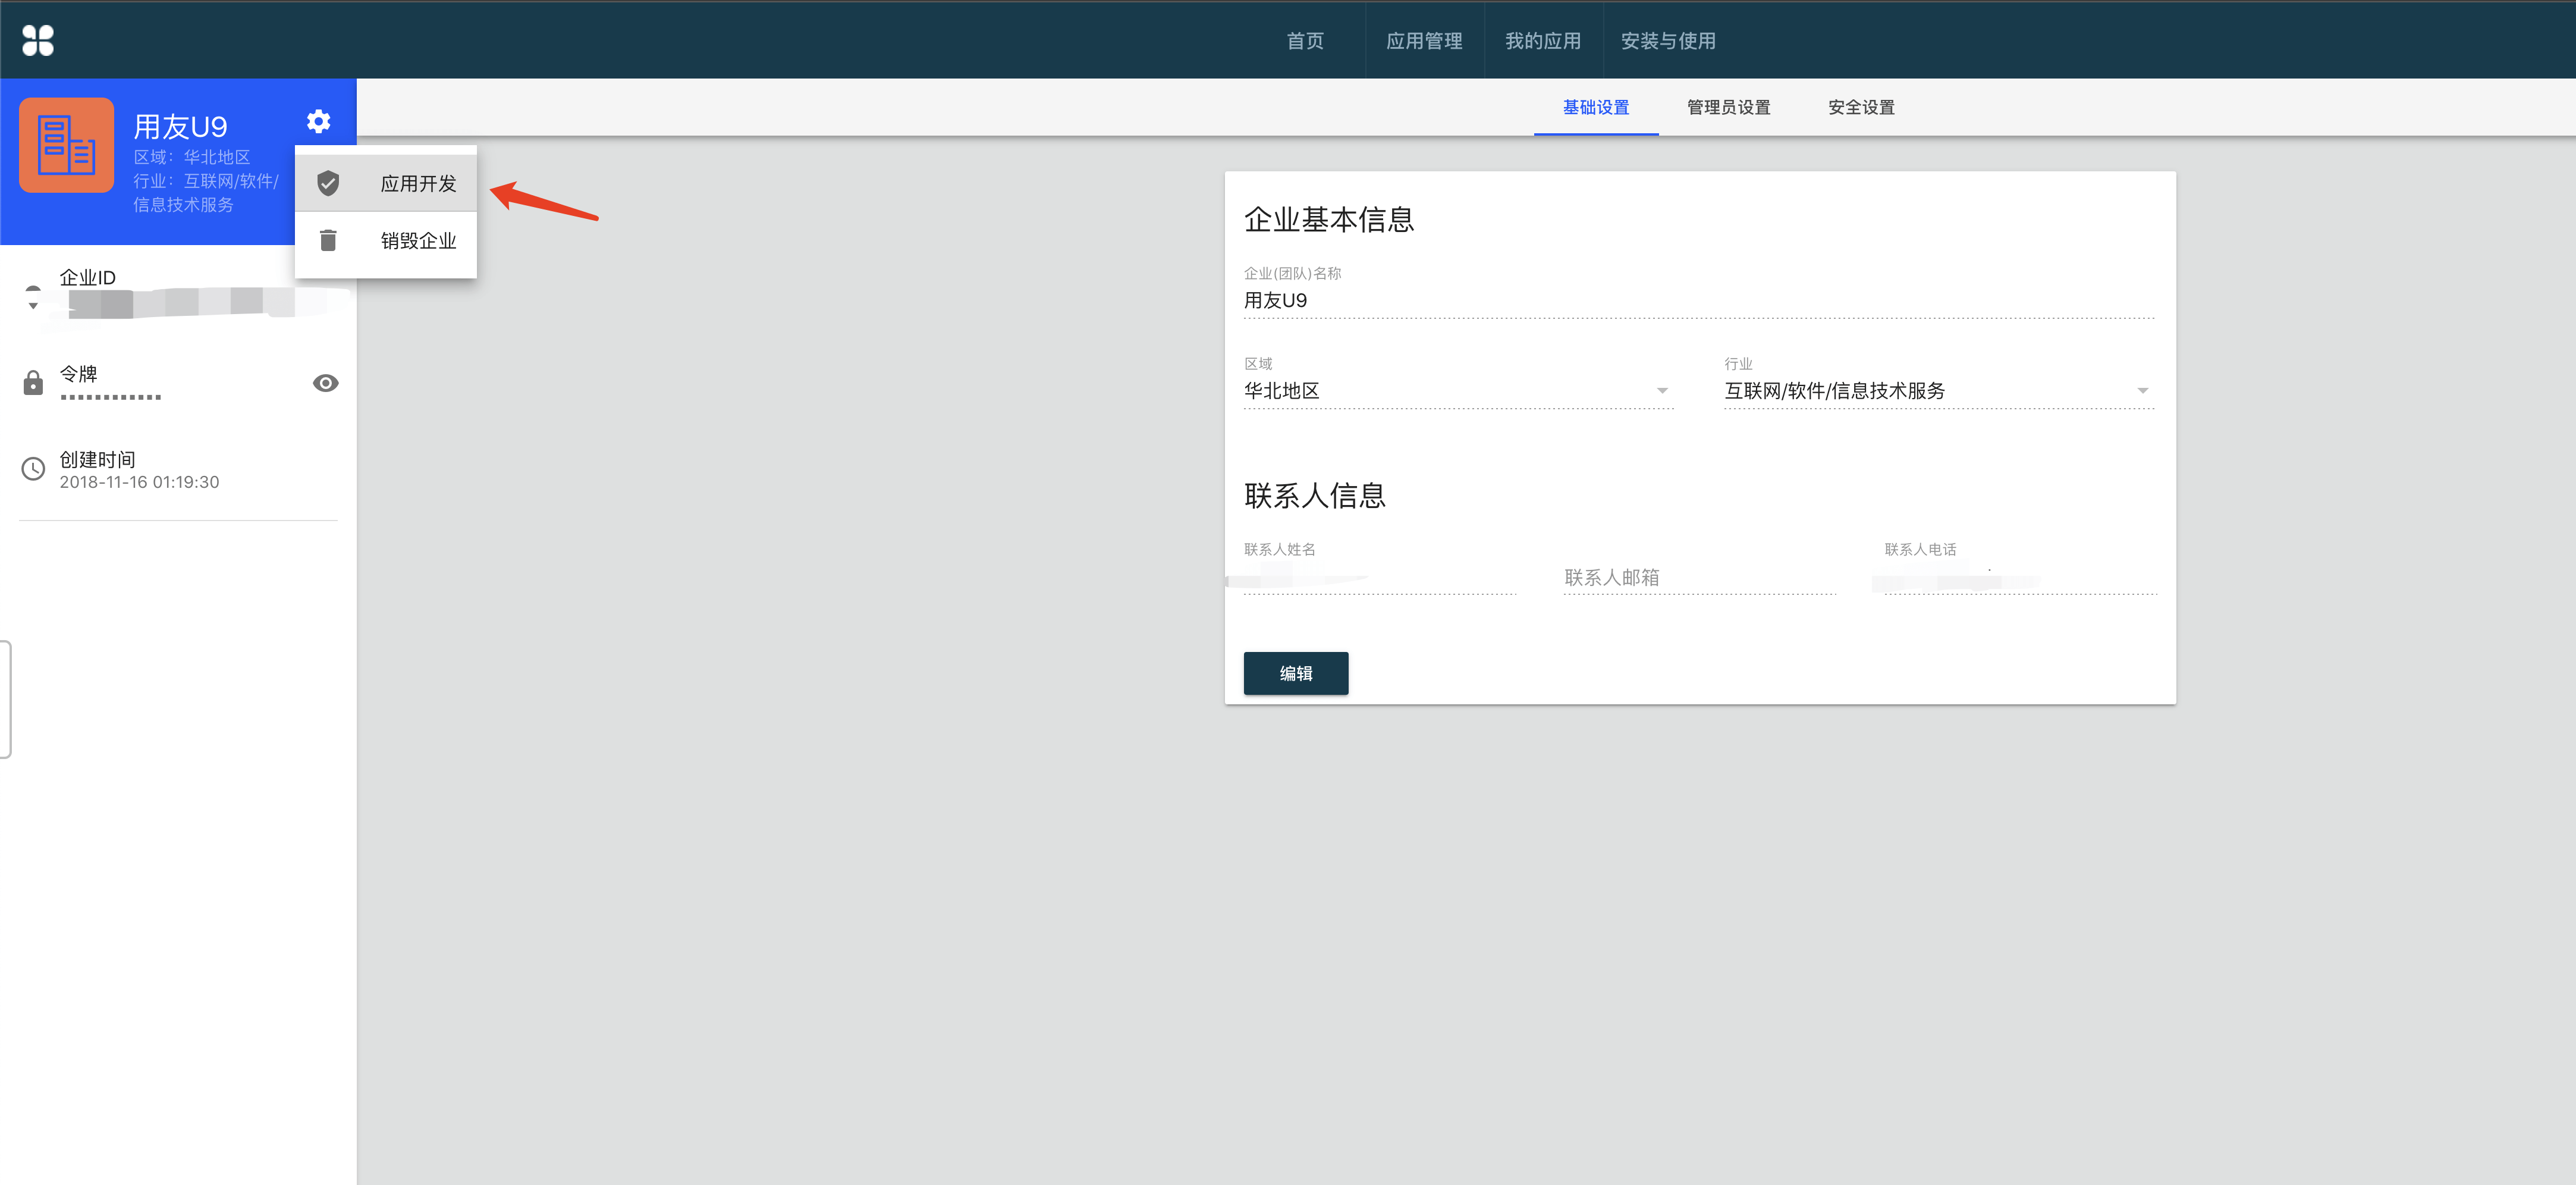The image size is (2576, 1185).
Task: Select 应用开发 from the popup menu
Action: point(418,184)
